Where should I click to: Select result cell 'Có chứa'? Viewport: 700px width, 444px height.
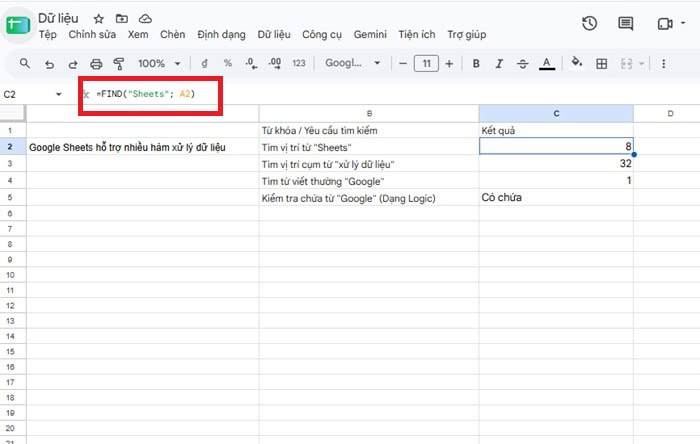556,198
